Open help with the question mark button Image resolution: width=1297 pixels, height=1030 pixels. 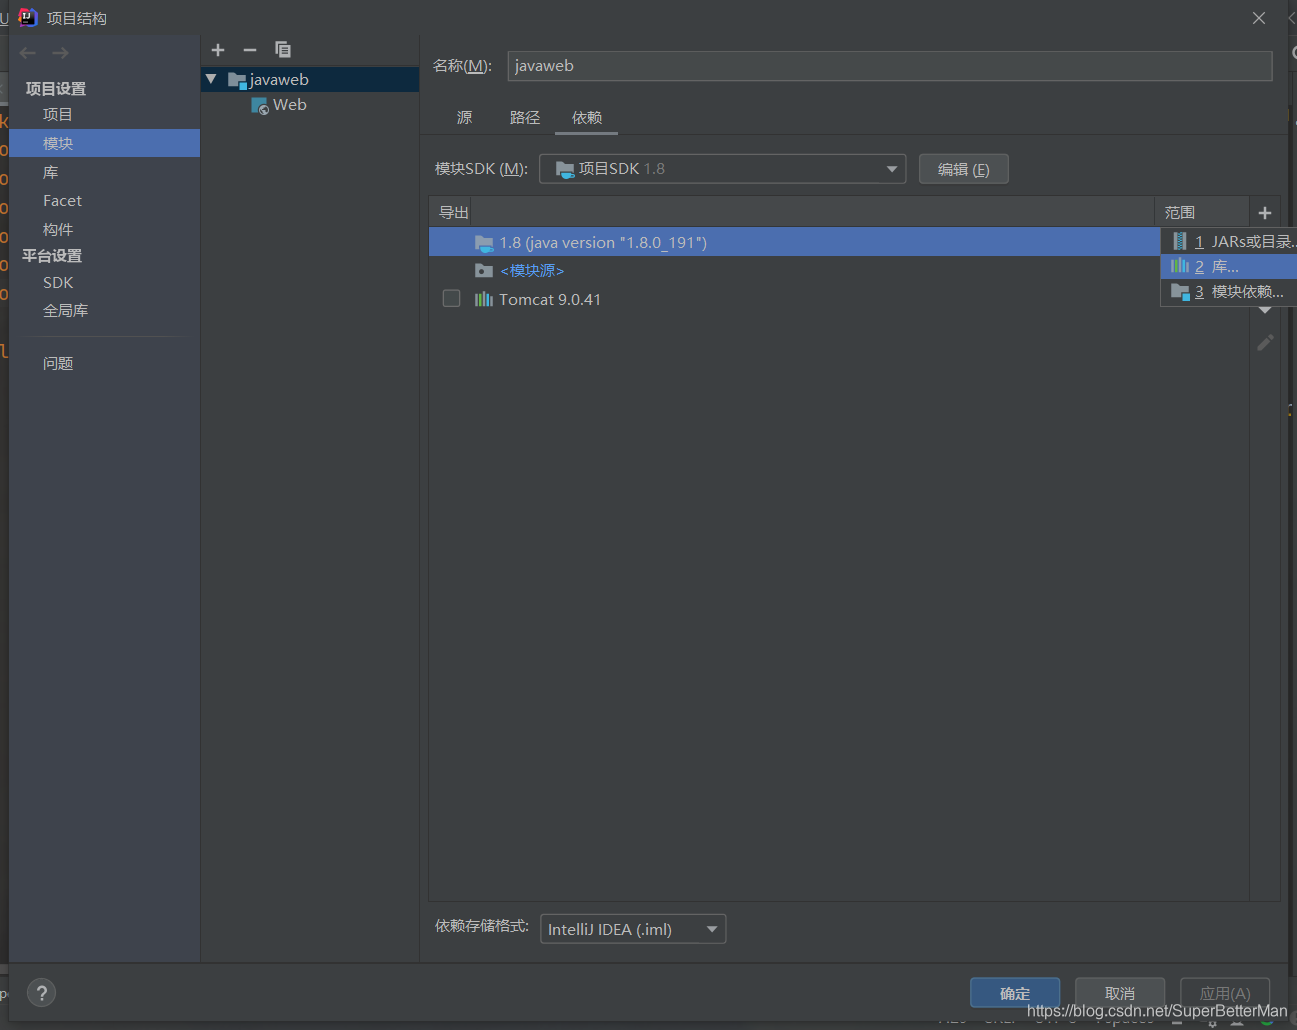point(41,993)
